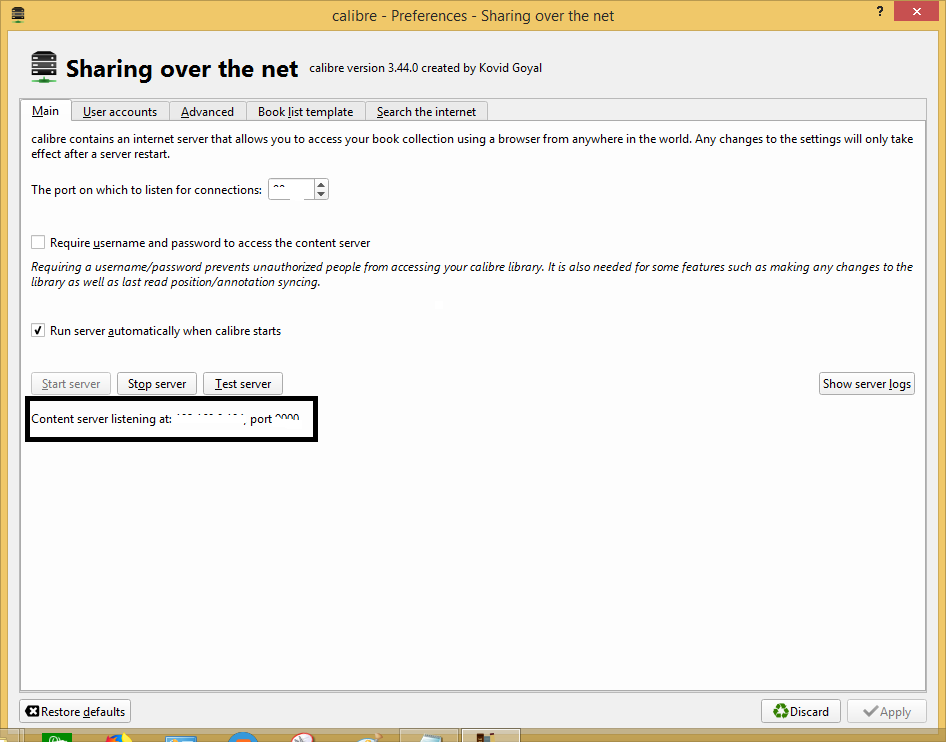Image resolution: width=946 pixels, height=749 pixels.
Task: Open the Search the internet tab
Action: pos(426,112)
